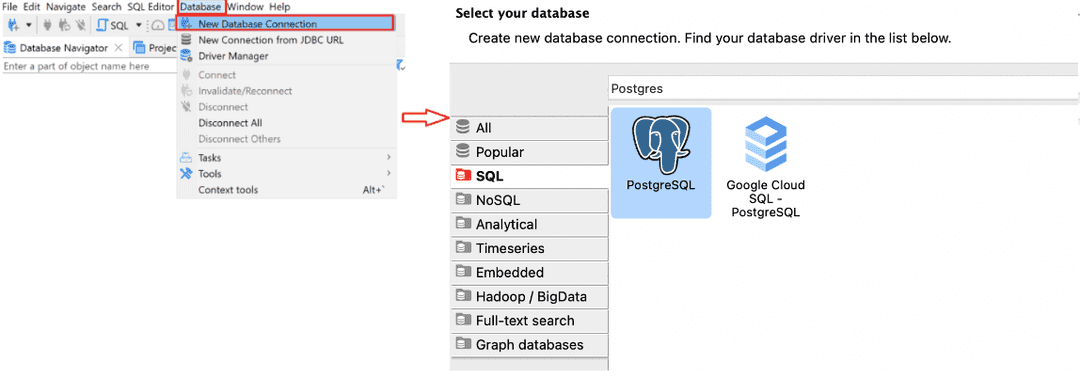Select the PostgreSQL elephant driver icon
Viewport: 1080px width, 376px height.
click(661, 163)
